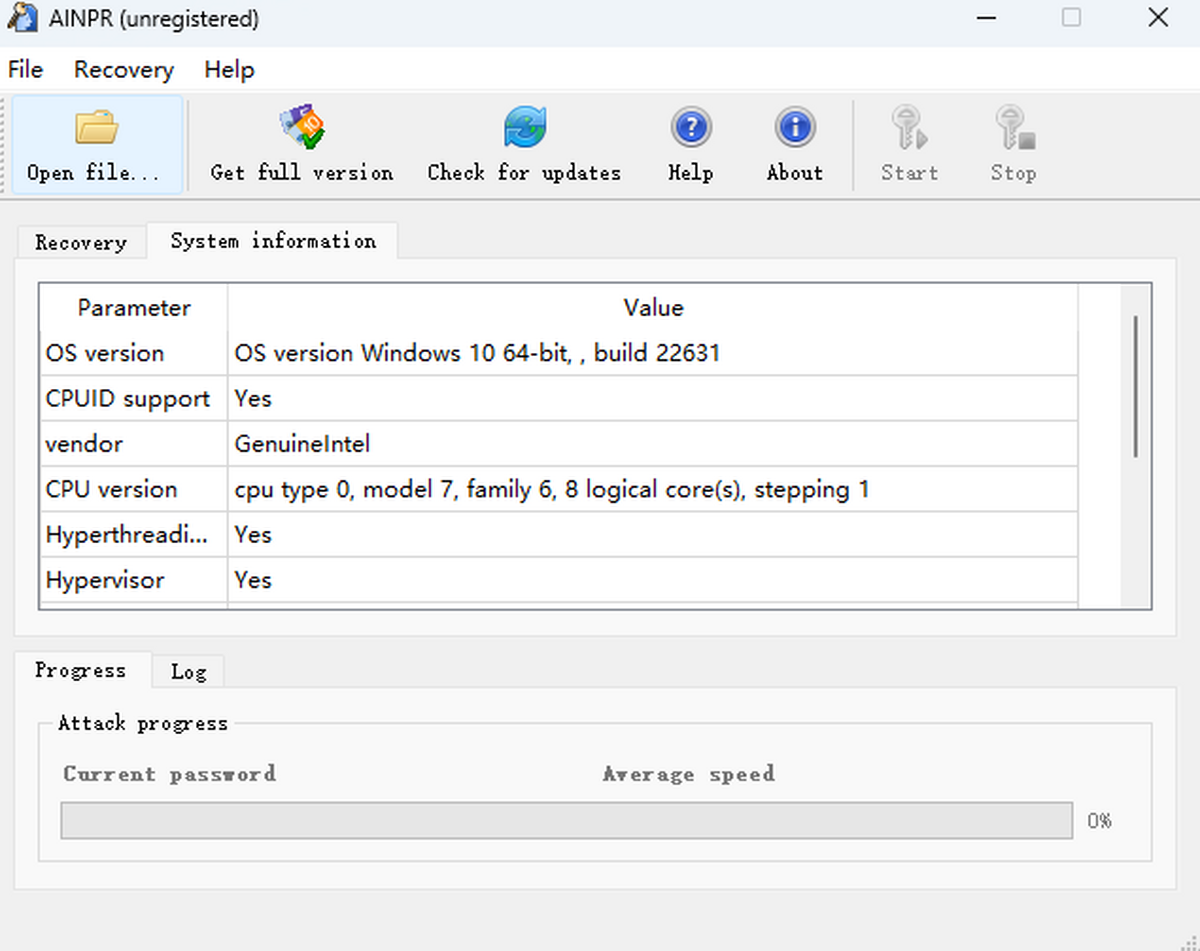Viewport: 1200px width, 951px height.
Task: Close the AINPR window
Action: pos(1158,18)
